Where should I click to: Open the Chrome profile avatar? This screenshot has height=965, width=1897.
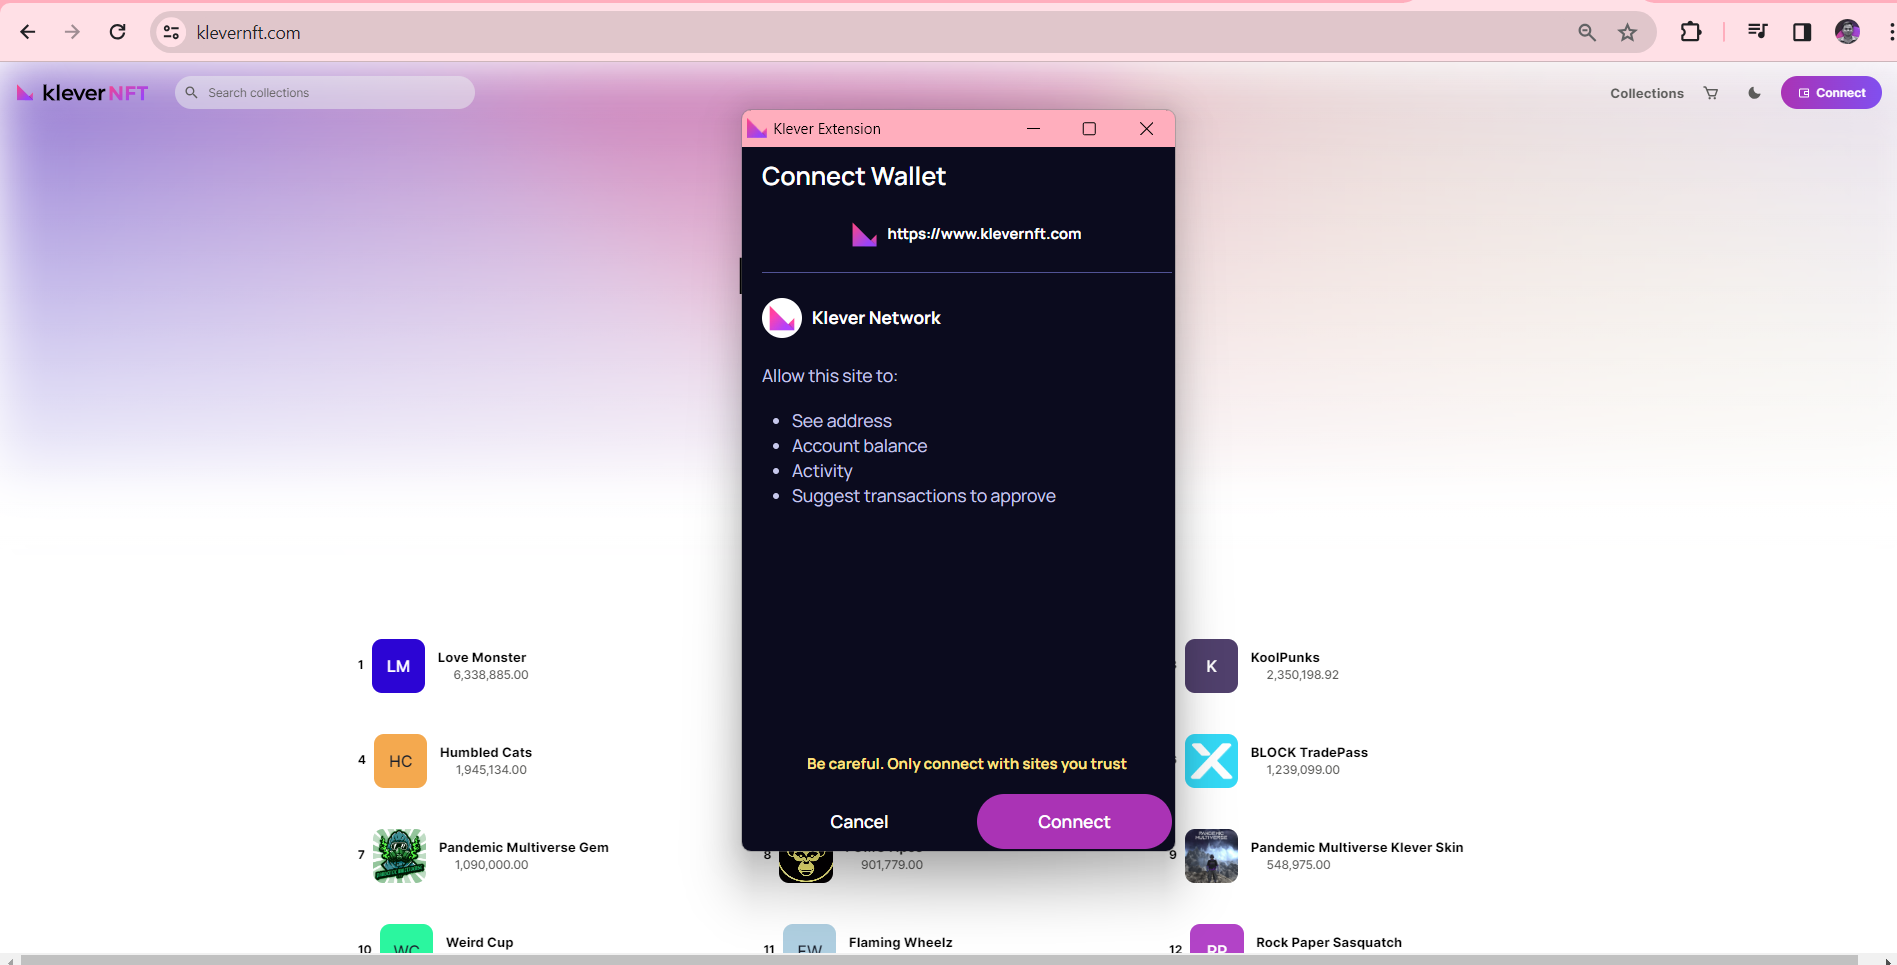[x=1847, y=32]
